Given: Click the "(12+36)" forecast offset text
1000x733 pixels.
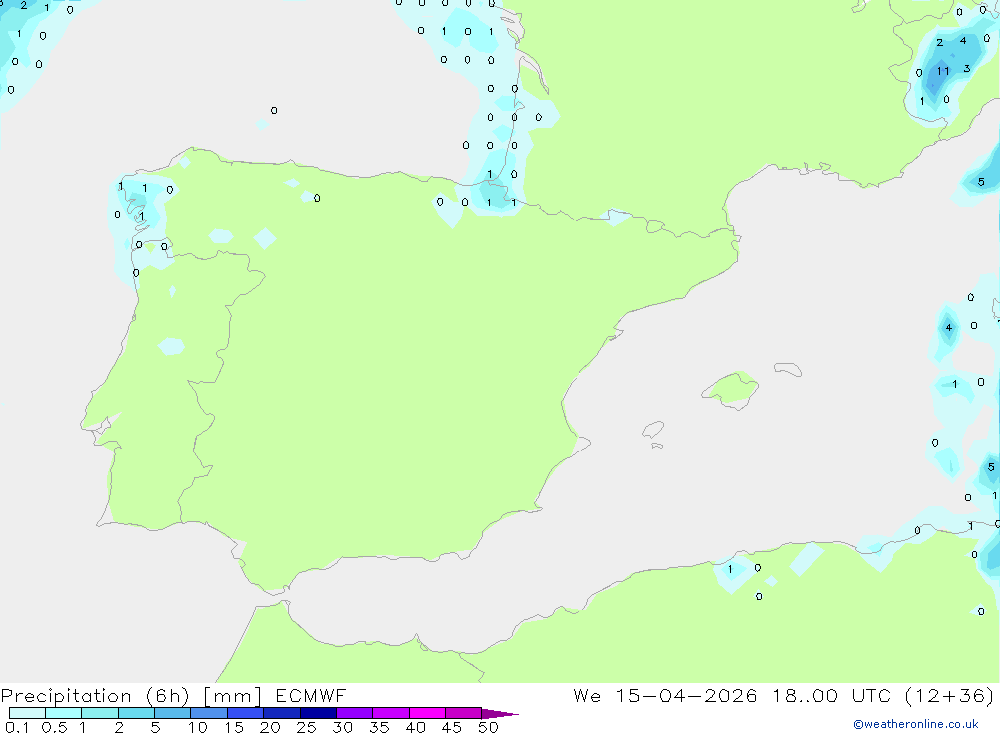Looking at the screenshot, I should (x=949, y=695).
